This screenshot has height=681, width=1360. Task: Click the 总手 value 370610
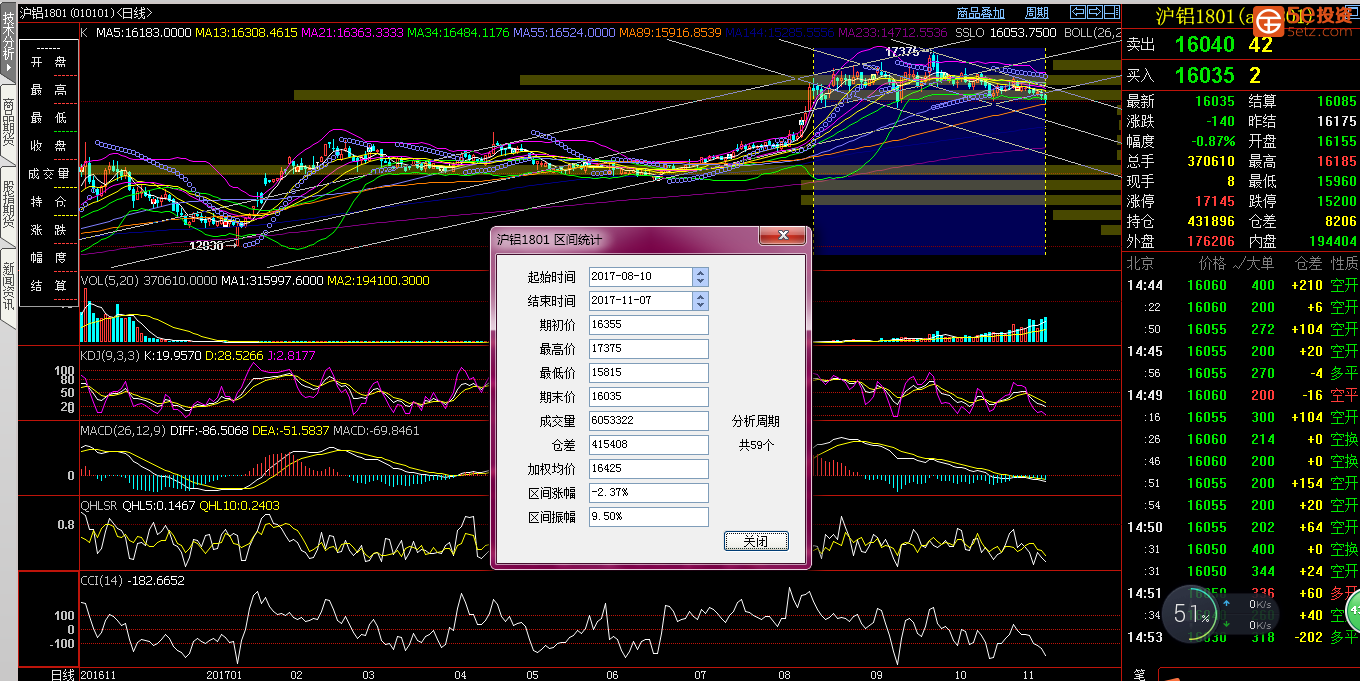[x=1209, y=161]
